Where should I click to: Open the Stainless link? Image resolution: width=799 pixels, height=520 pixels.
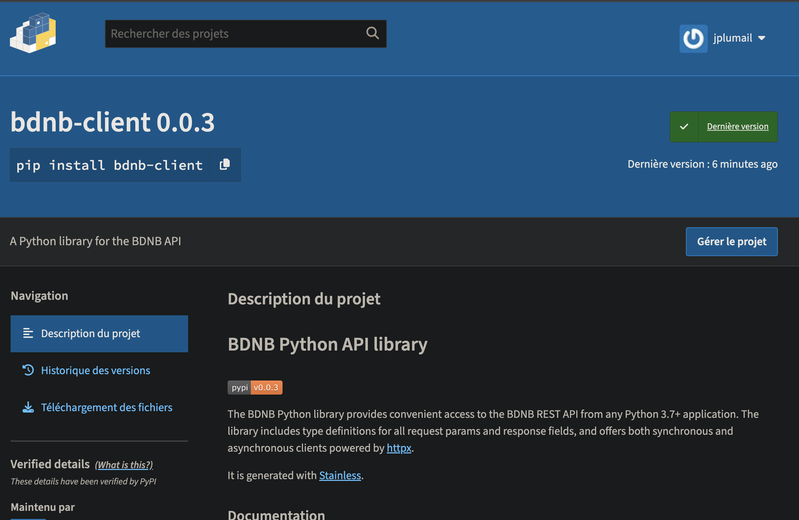[x=340, y=476]
